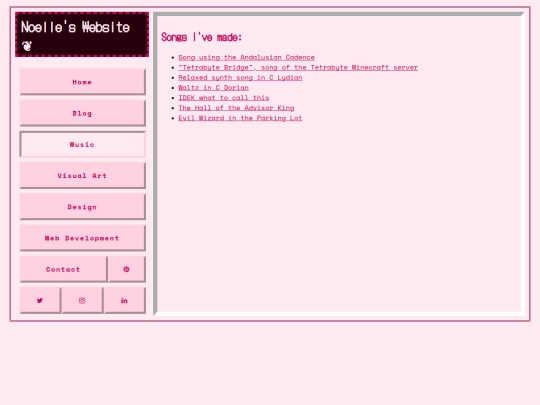Open the Instagram profile button
540x405 pixels.
click(82, 300)
